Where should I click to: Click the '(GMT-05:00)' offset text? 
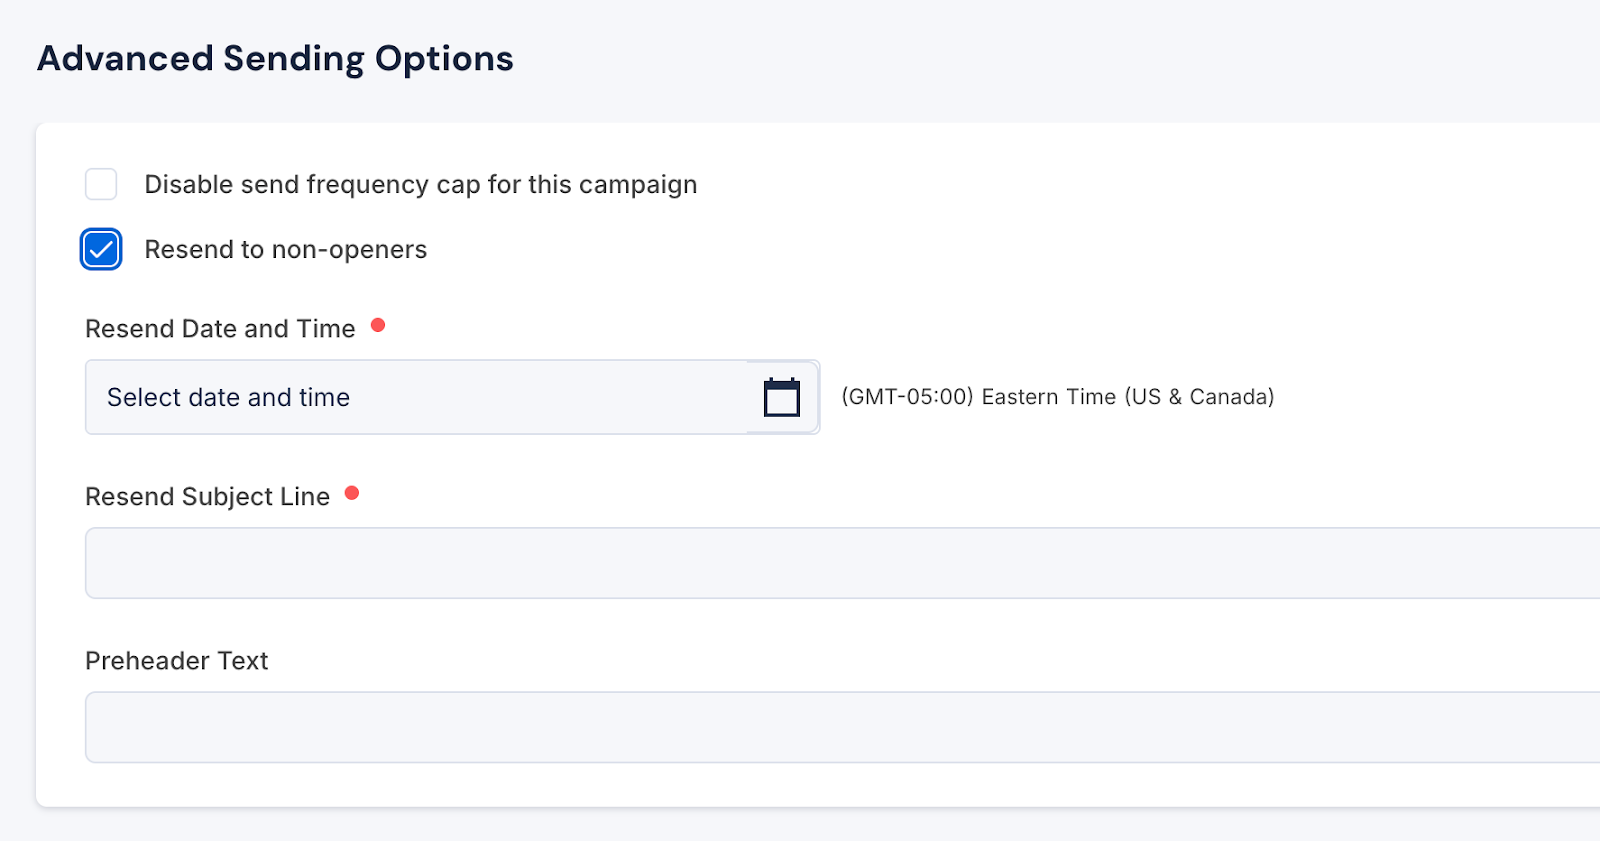[907, 397]
